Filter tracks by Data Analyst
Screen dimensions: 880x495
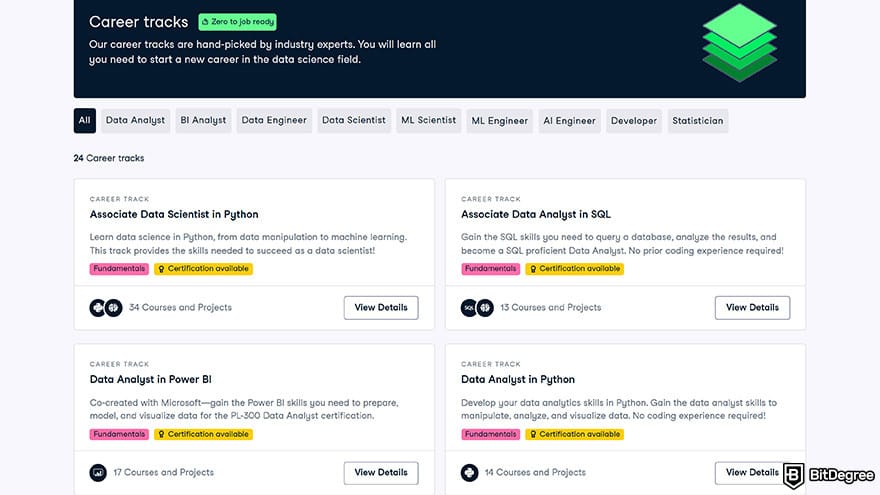[135, 121]
